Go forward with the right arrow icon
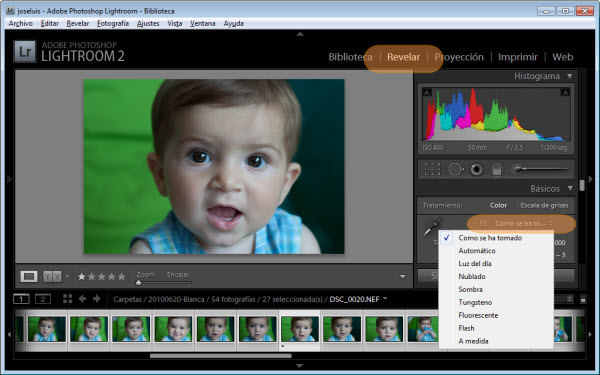This screenshot has width=600, height=375. 97,299
